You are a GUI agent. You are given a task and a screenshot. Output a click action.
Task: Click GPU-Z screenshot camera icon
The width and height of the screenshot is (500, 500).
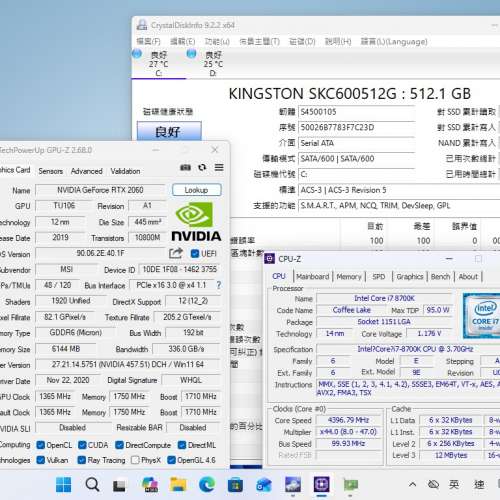point(186,167)
